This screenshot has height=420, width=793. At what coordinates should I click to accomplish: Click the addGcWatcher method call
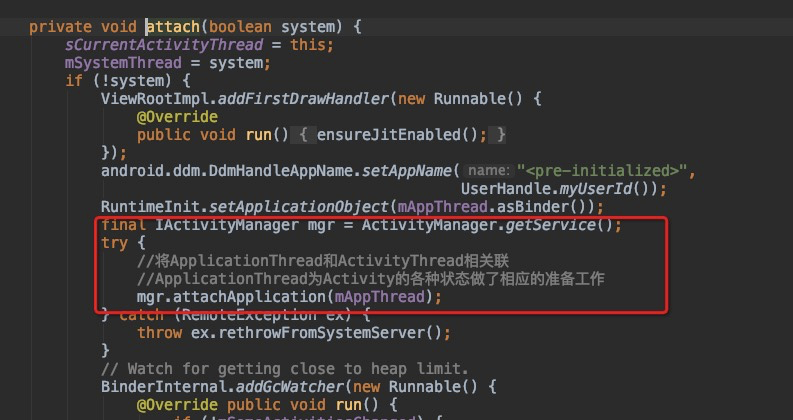pos(290,387)
